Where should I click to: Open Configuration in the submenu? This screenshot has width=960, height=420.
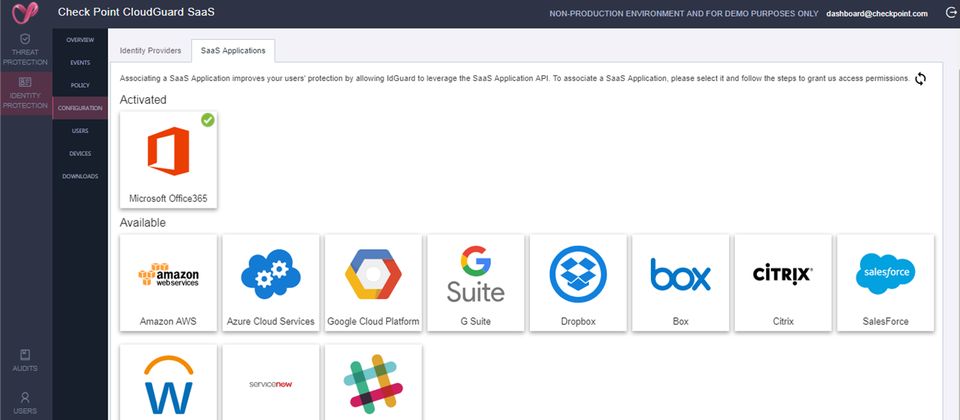coord(80,108)
